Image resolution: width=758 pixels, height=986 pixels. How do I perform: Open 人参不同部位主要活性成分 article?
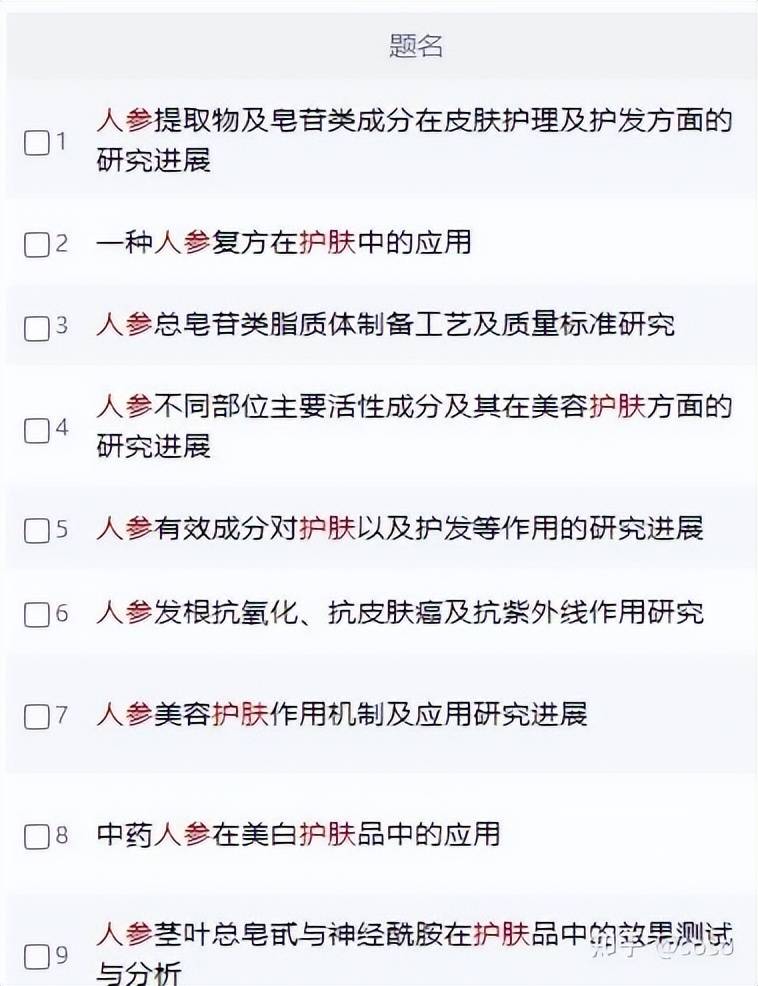tap(415, 426)
